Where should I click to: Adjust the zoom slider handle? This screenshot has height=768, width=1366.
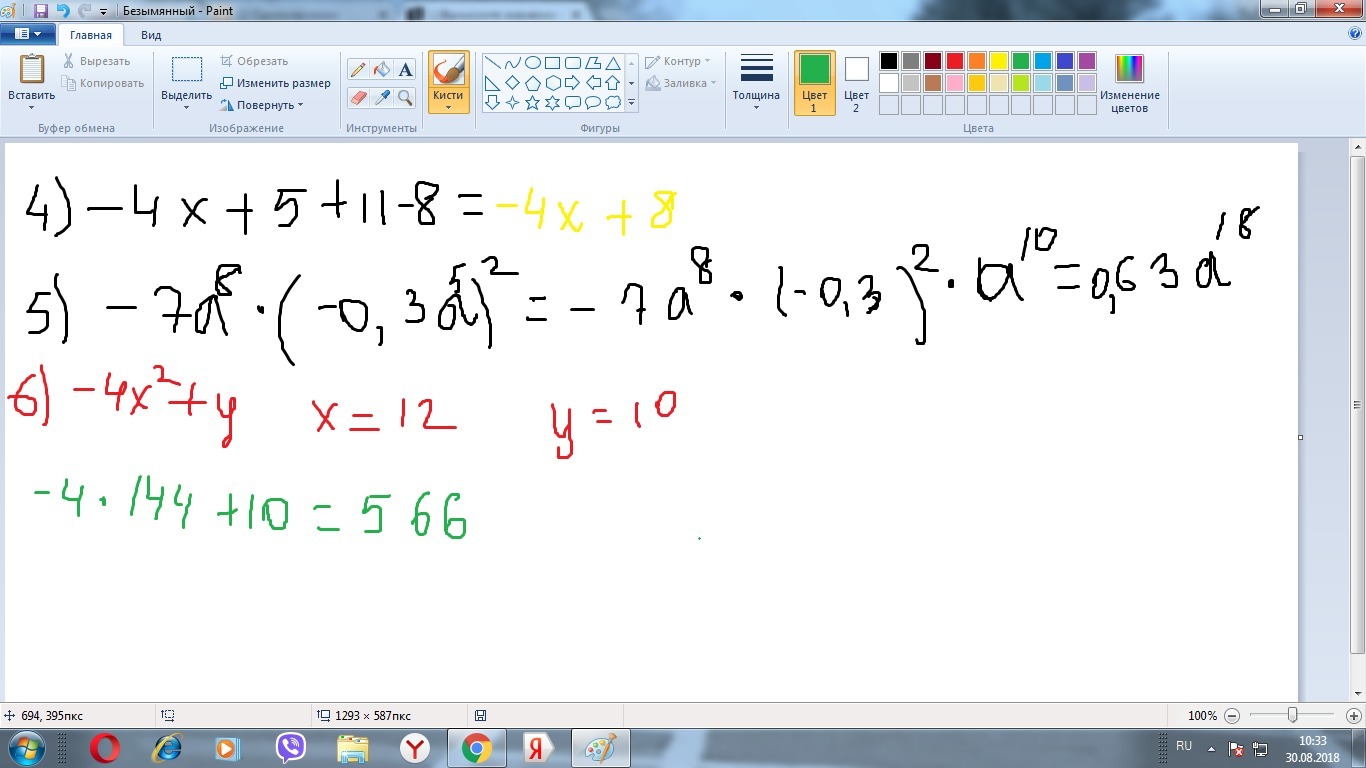[1293, 716]
